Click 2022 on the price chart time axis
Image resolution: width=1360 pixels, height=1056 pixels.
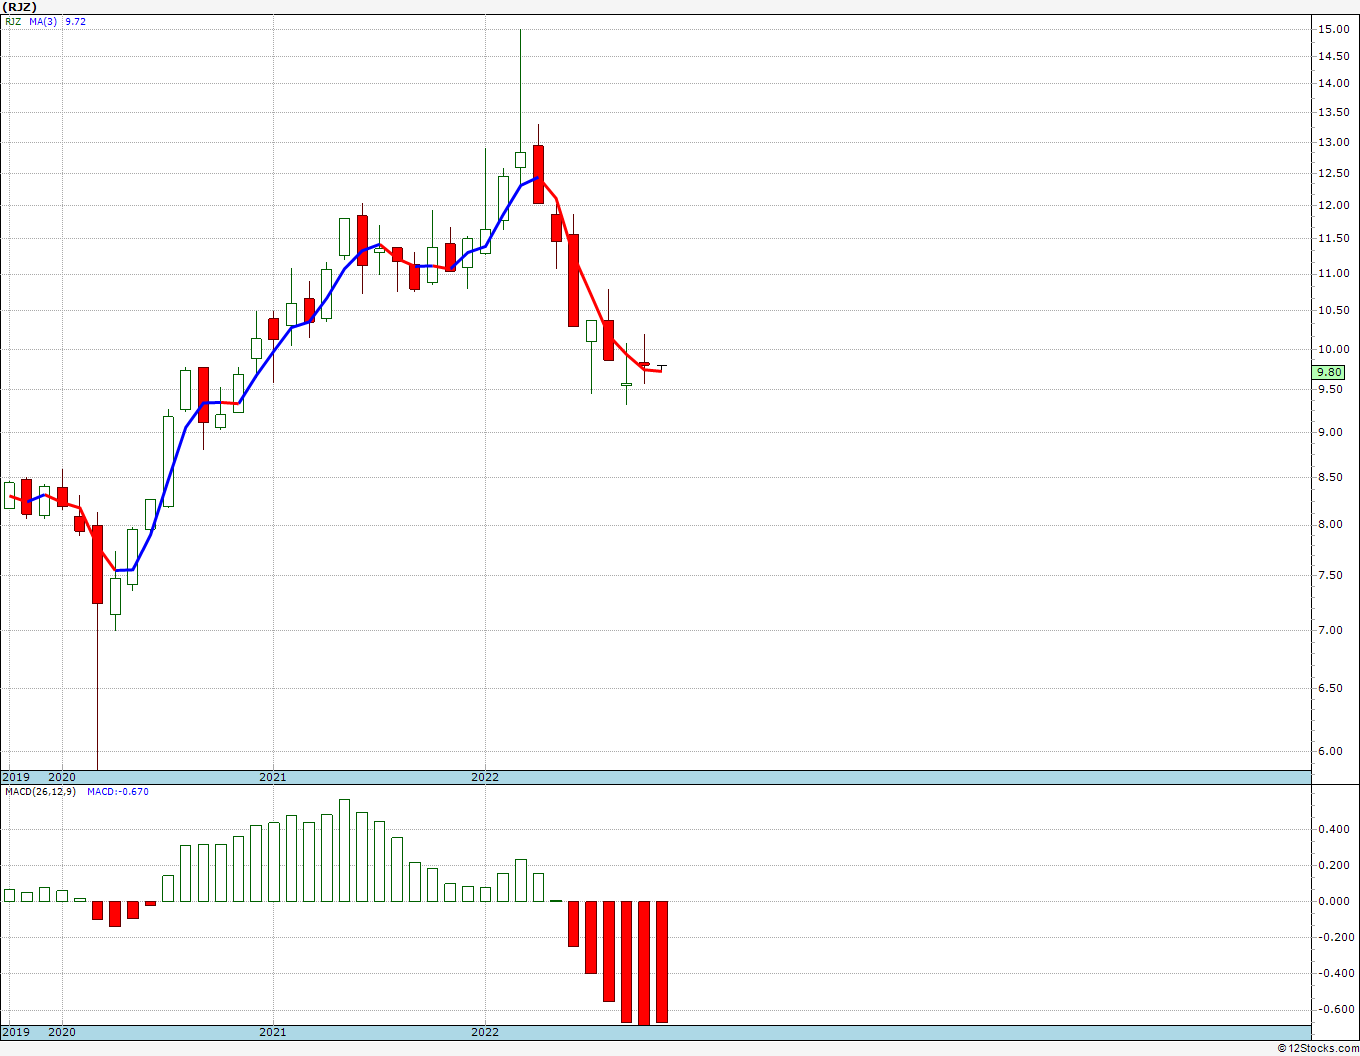pyautogui.click(x=485, y=777)
